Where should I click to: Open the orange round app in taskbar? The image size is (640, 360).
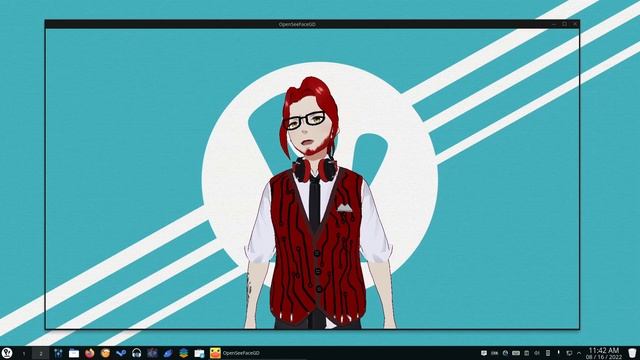(x=105, y=353)
